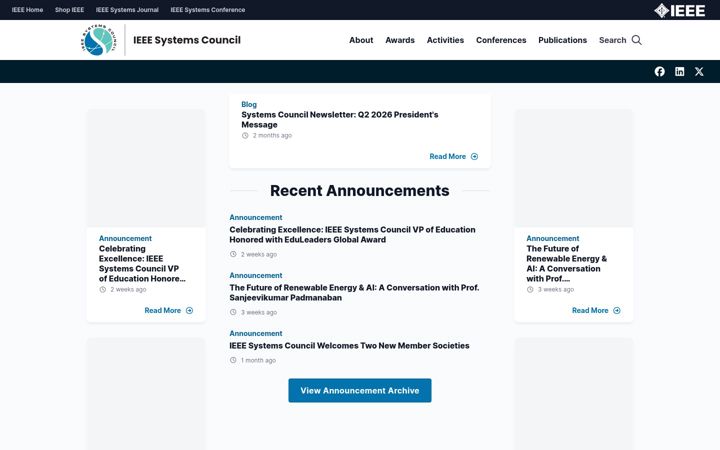720x450 pixels.
Task: Click arrow icon beside newsletter Read More
Action: pos(474,157)
